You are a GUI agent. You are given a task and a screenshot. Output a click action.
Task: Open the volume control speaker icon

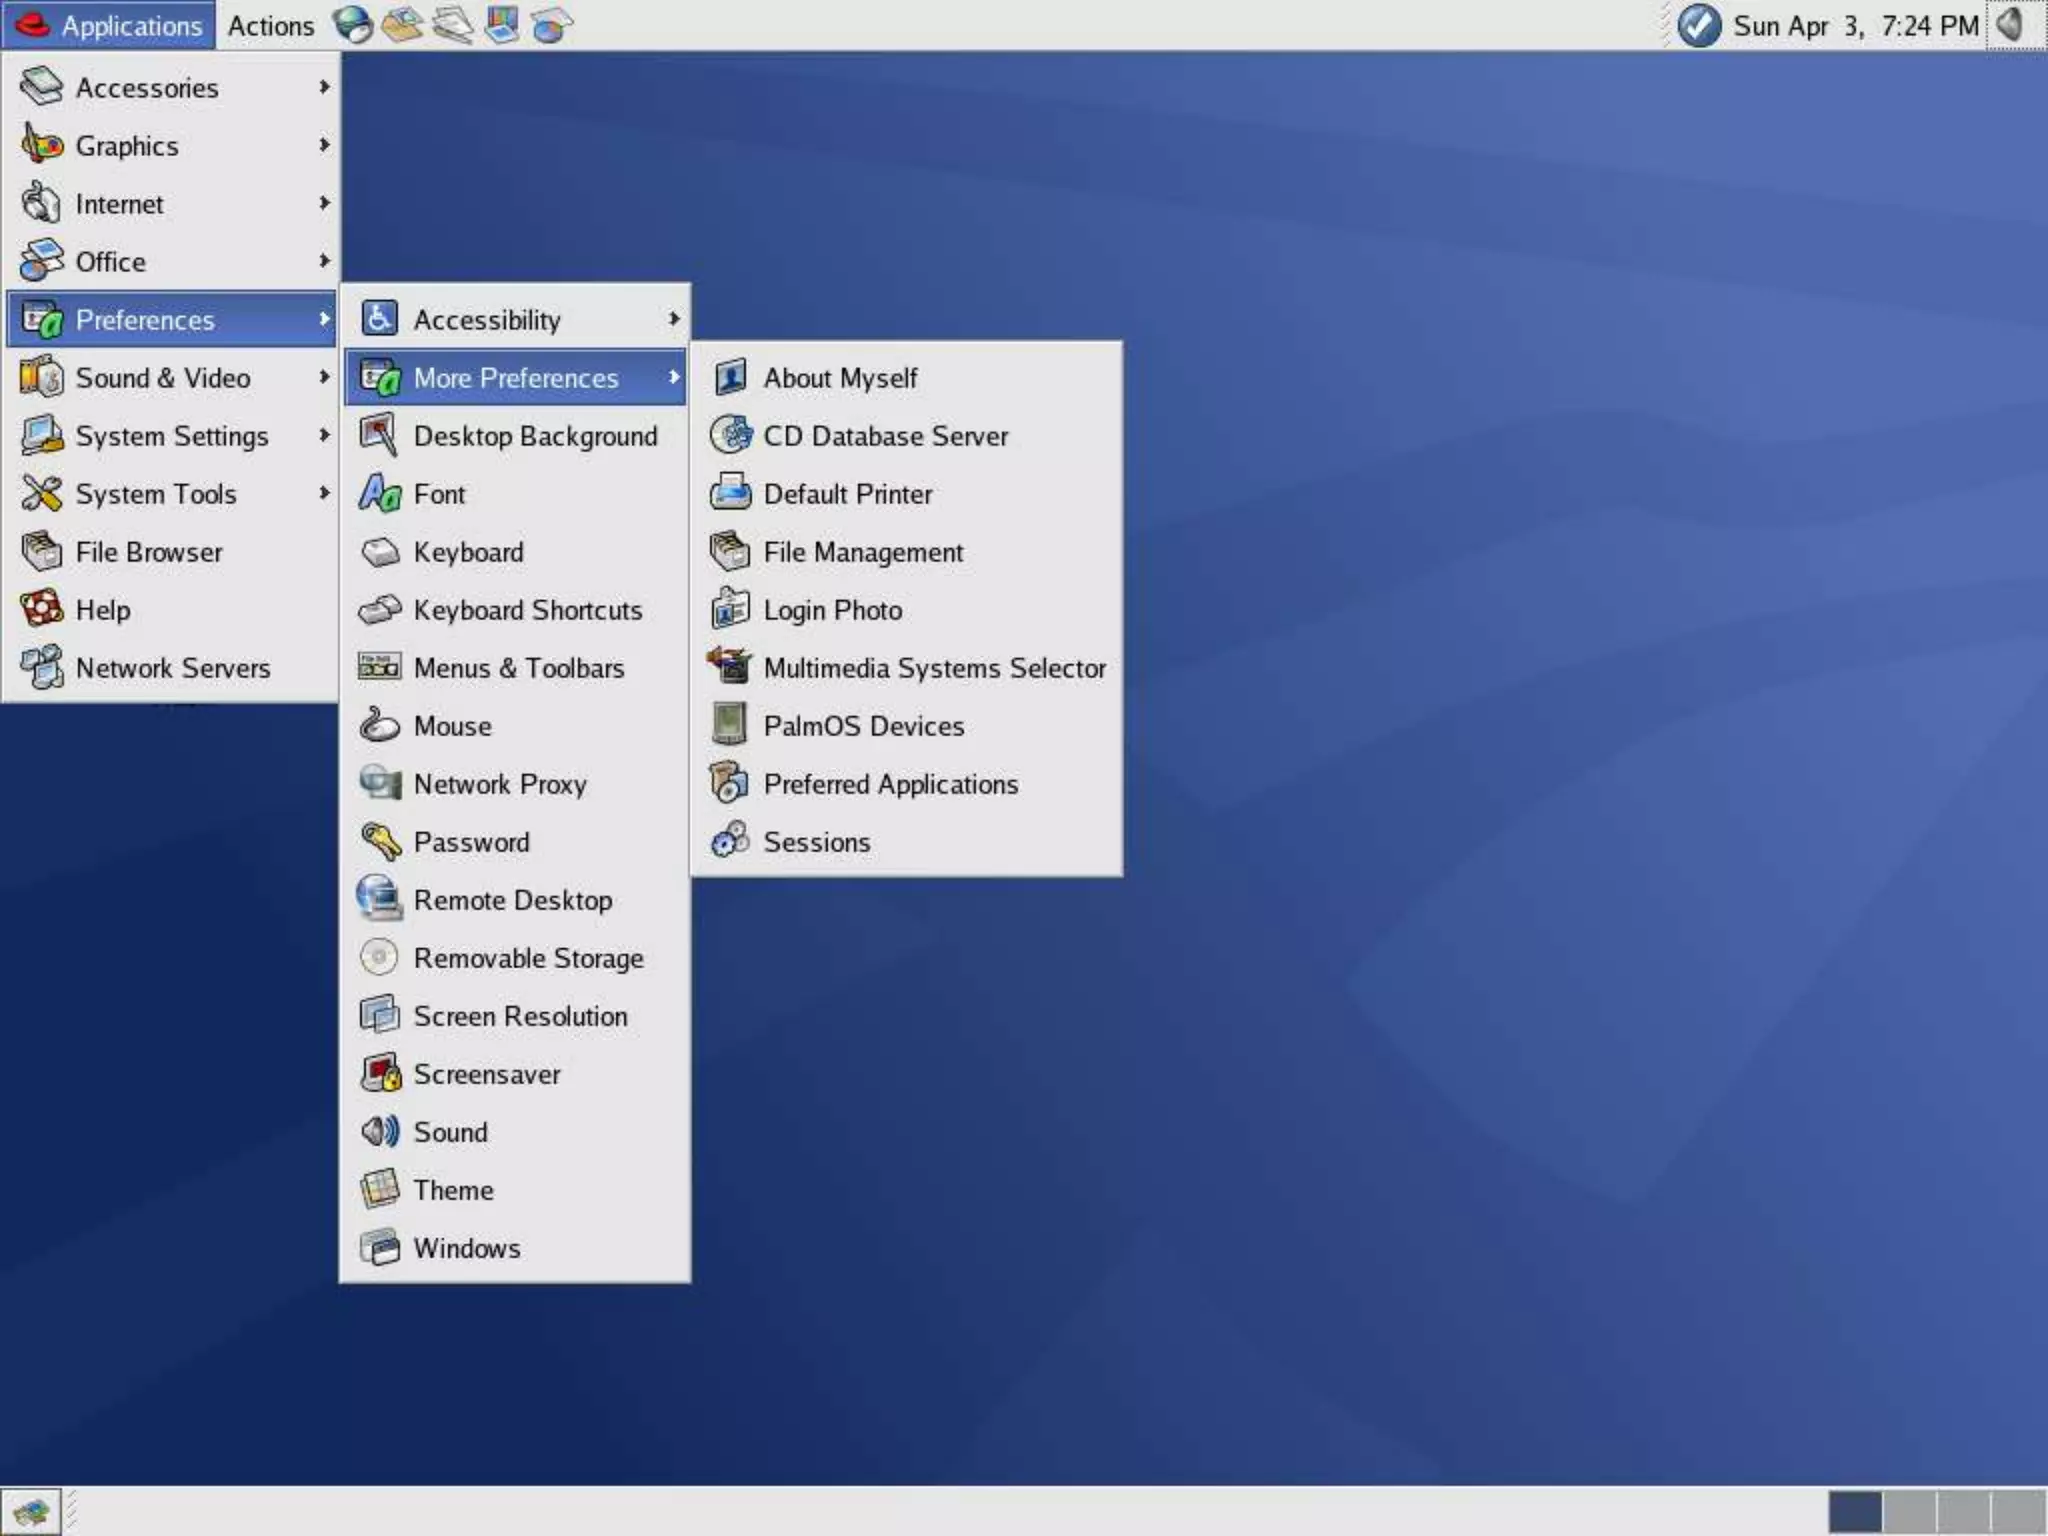click(2010, 25)
